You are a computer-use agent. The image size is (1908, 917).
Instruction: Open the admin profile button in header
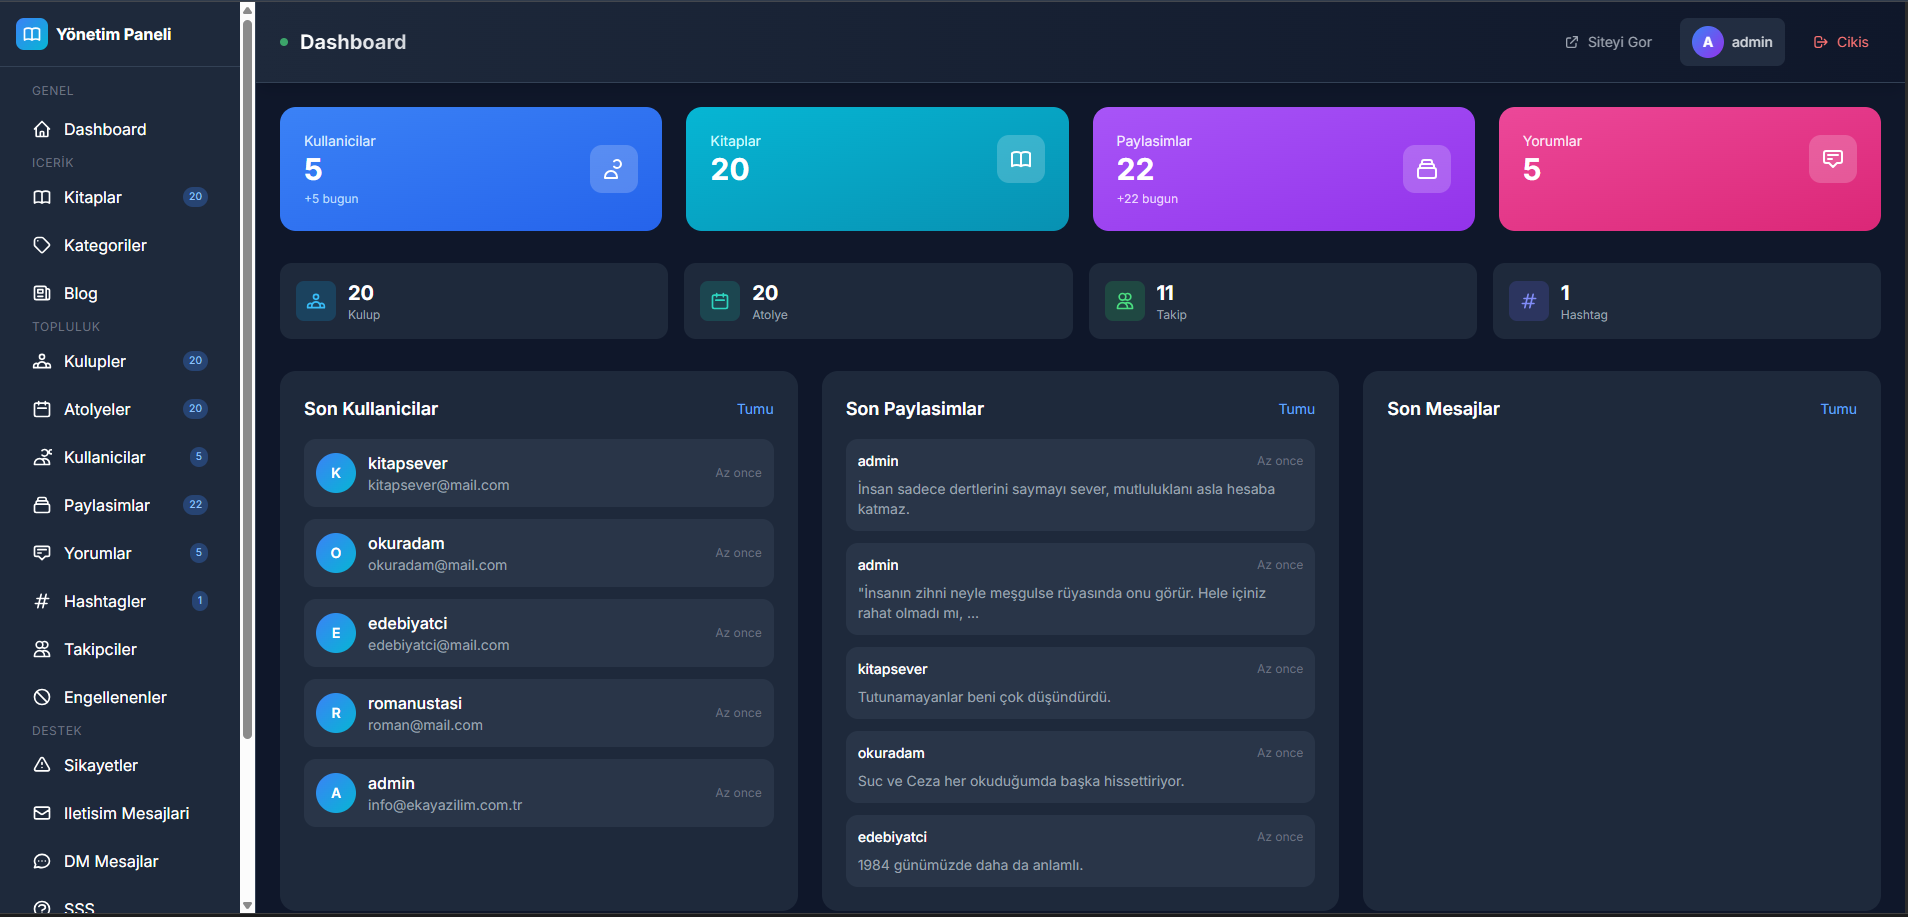[1732, 42]
